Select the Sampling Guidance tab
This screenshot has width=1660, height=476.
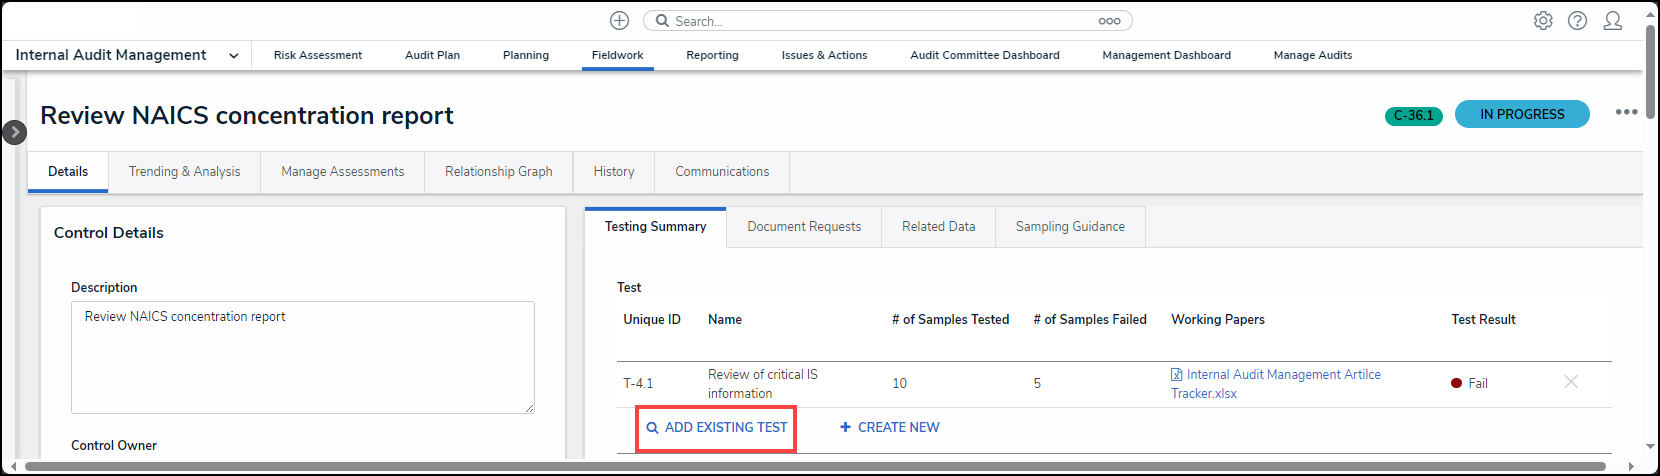(x=1069, y=227)
